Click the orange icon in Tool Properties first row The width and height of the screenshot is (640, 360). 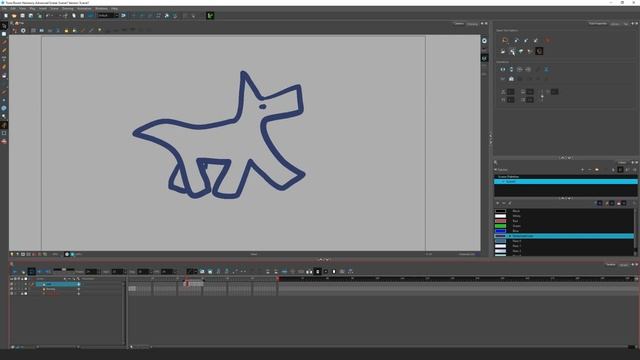pos(547,40)
